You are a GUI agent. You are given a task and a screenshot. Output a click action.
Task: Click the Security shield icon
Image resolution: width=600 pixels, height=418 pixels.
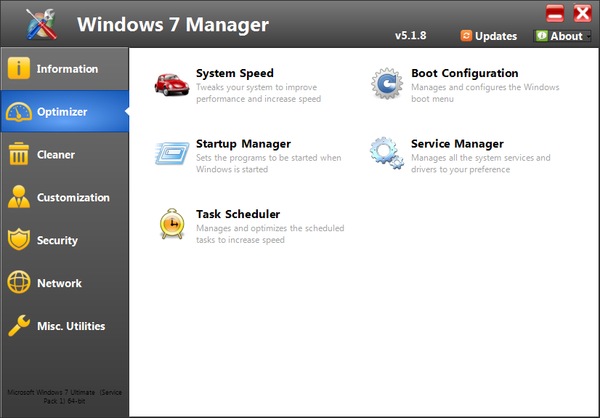click(19, 240)
